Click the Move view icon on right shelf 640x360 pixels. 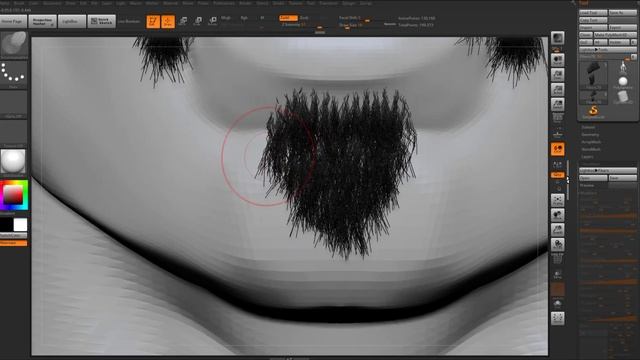(x=558, y=215)
